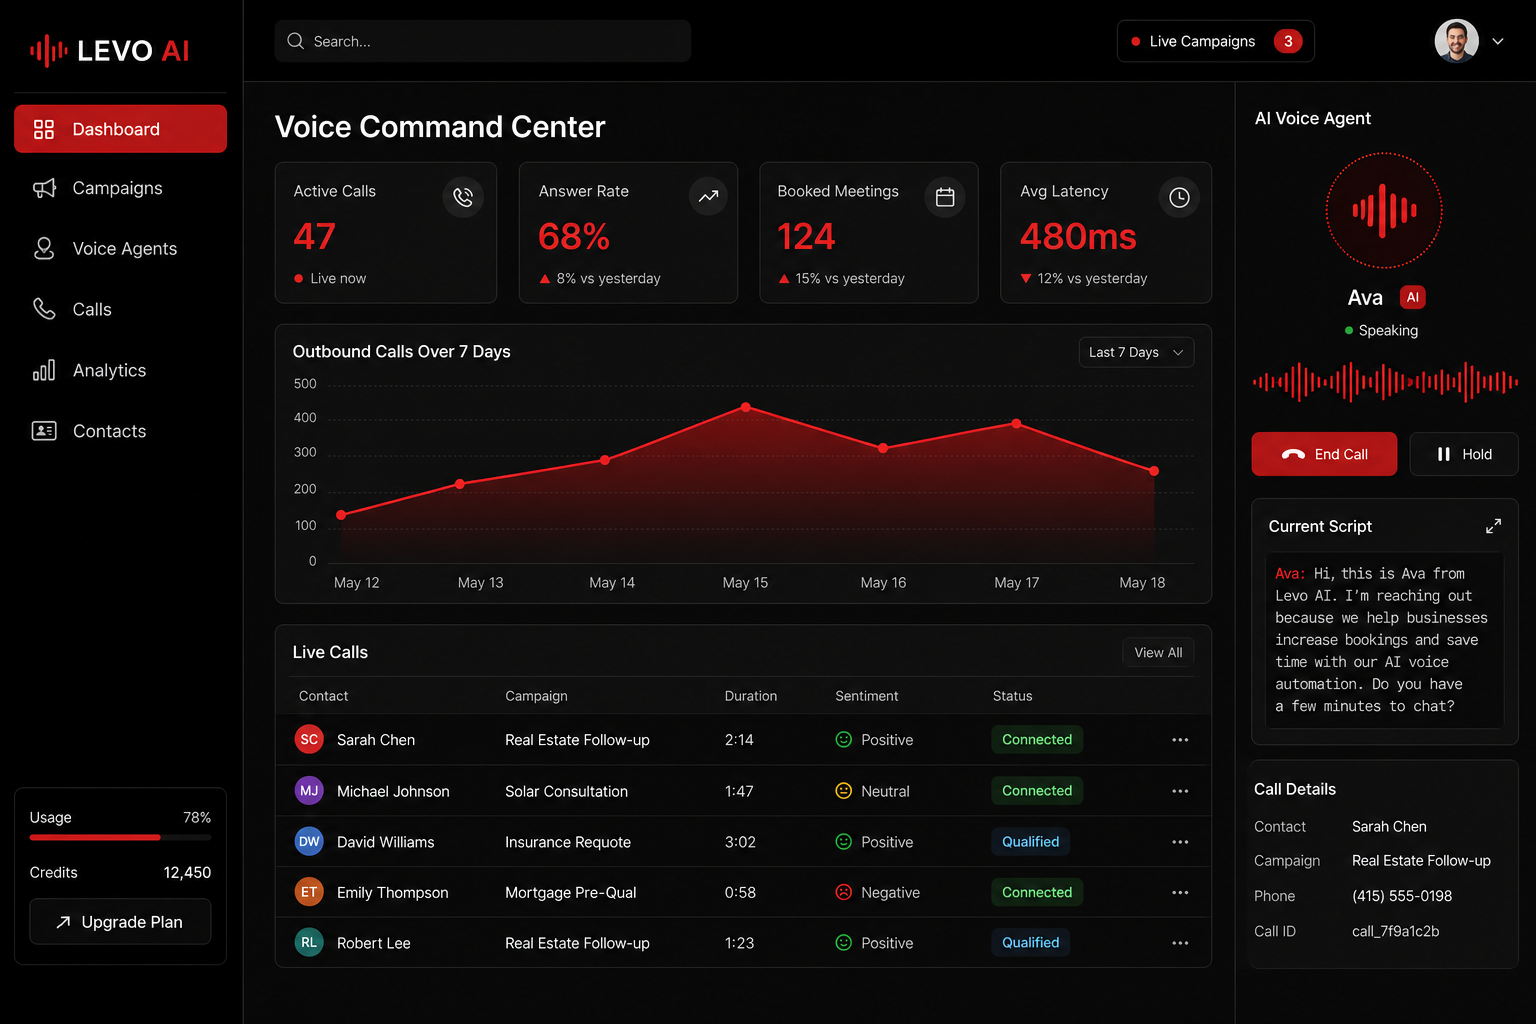Click the Solar Consultation campaign cell
This screenshot has width=1536, height=1024.
pyautogui.click(x=566, y=791)
